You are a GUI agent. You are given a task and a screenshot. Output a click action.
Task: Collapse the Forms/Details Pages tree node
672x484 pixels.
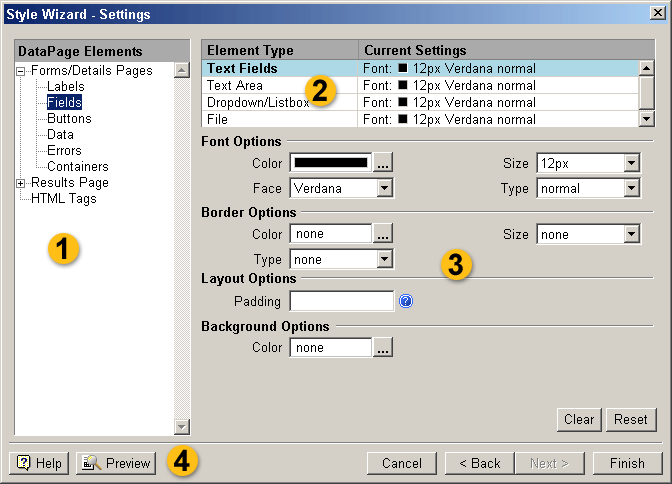[x=21, y=71]
